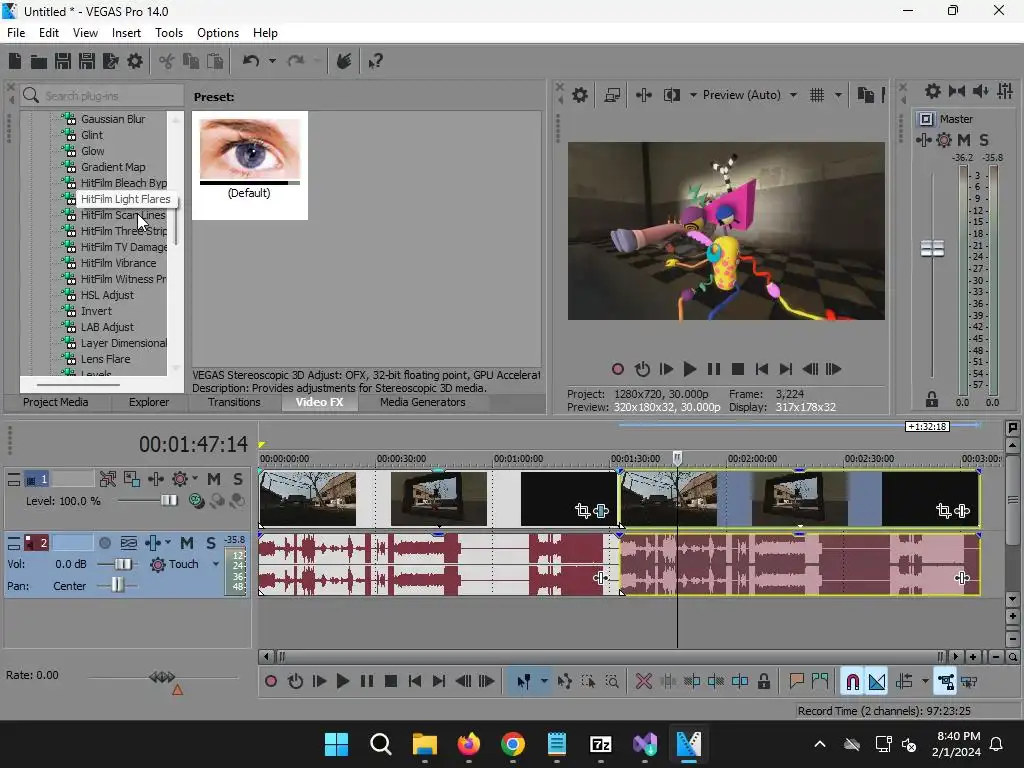This screenshot has width=1024, height=768.
Task: Open the Touch automation mode dropdown
Action: (x=216, y=564)
